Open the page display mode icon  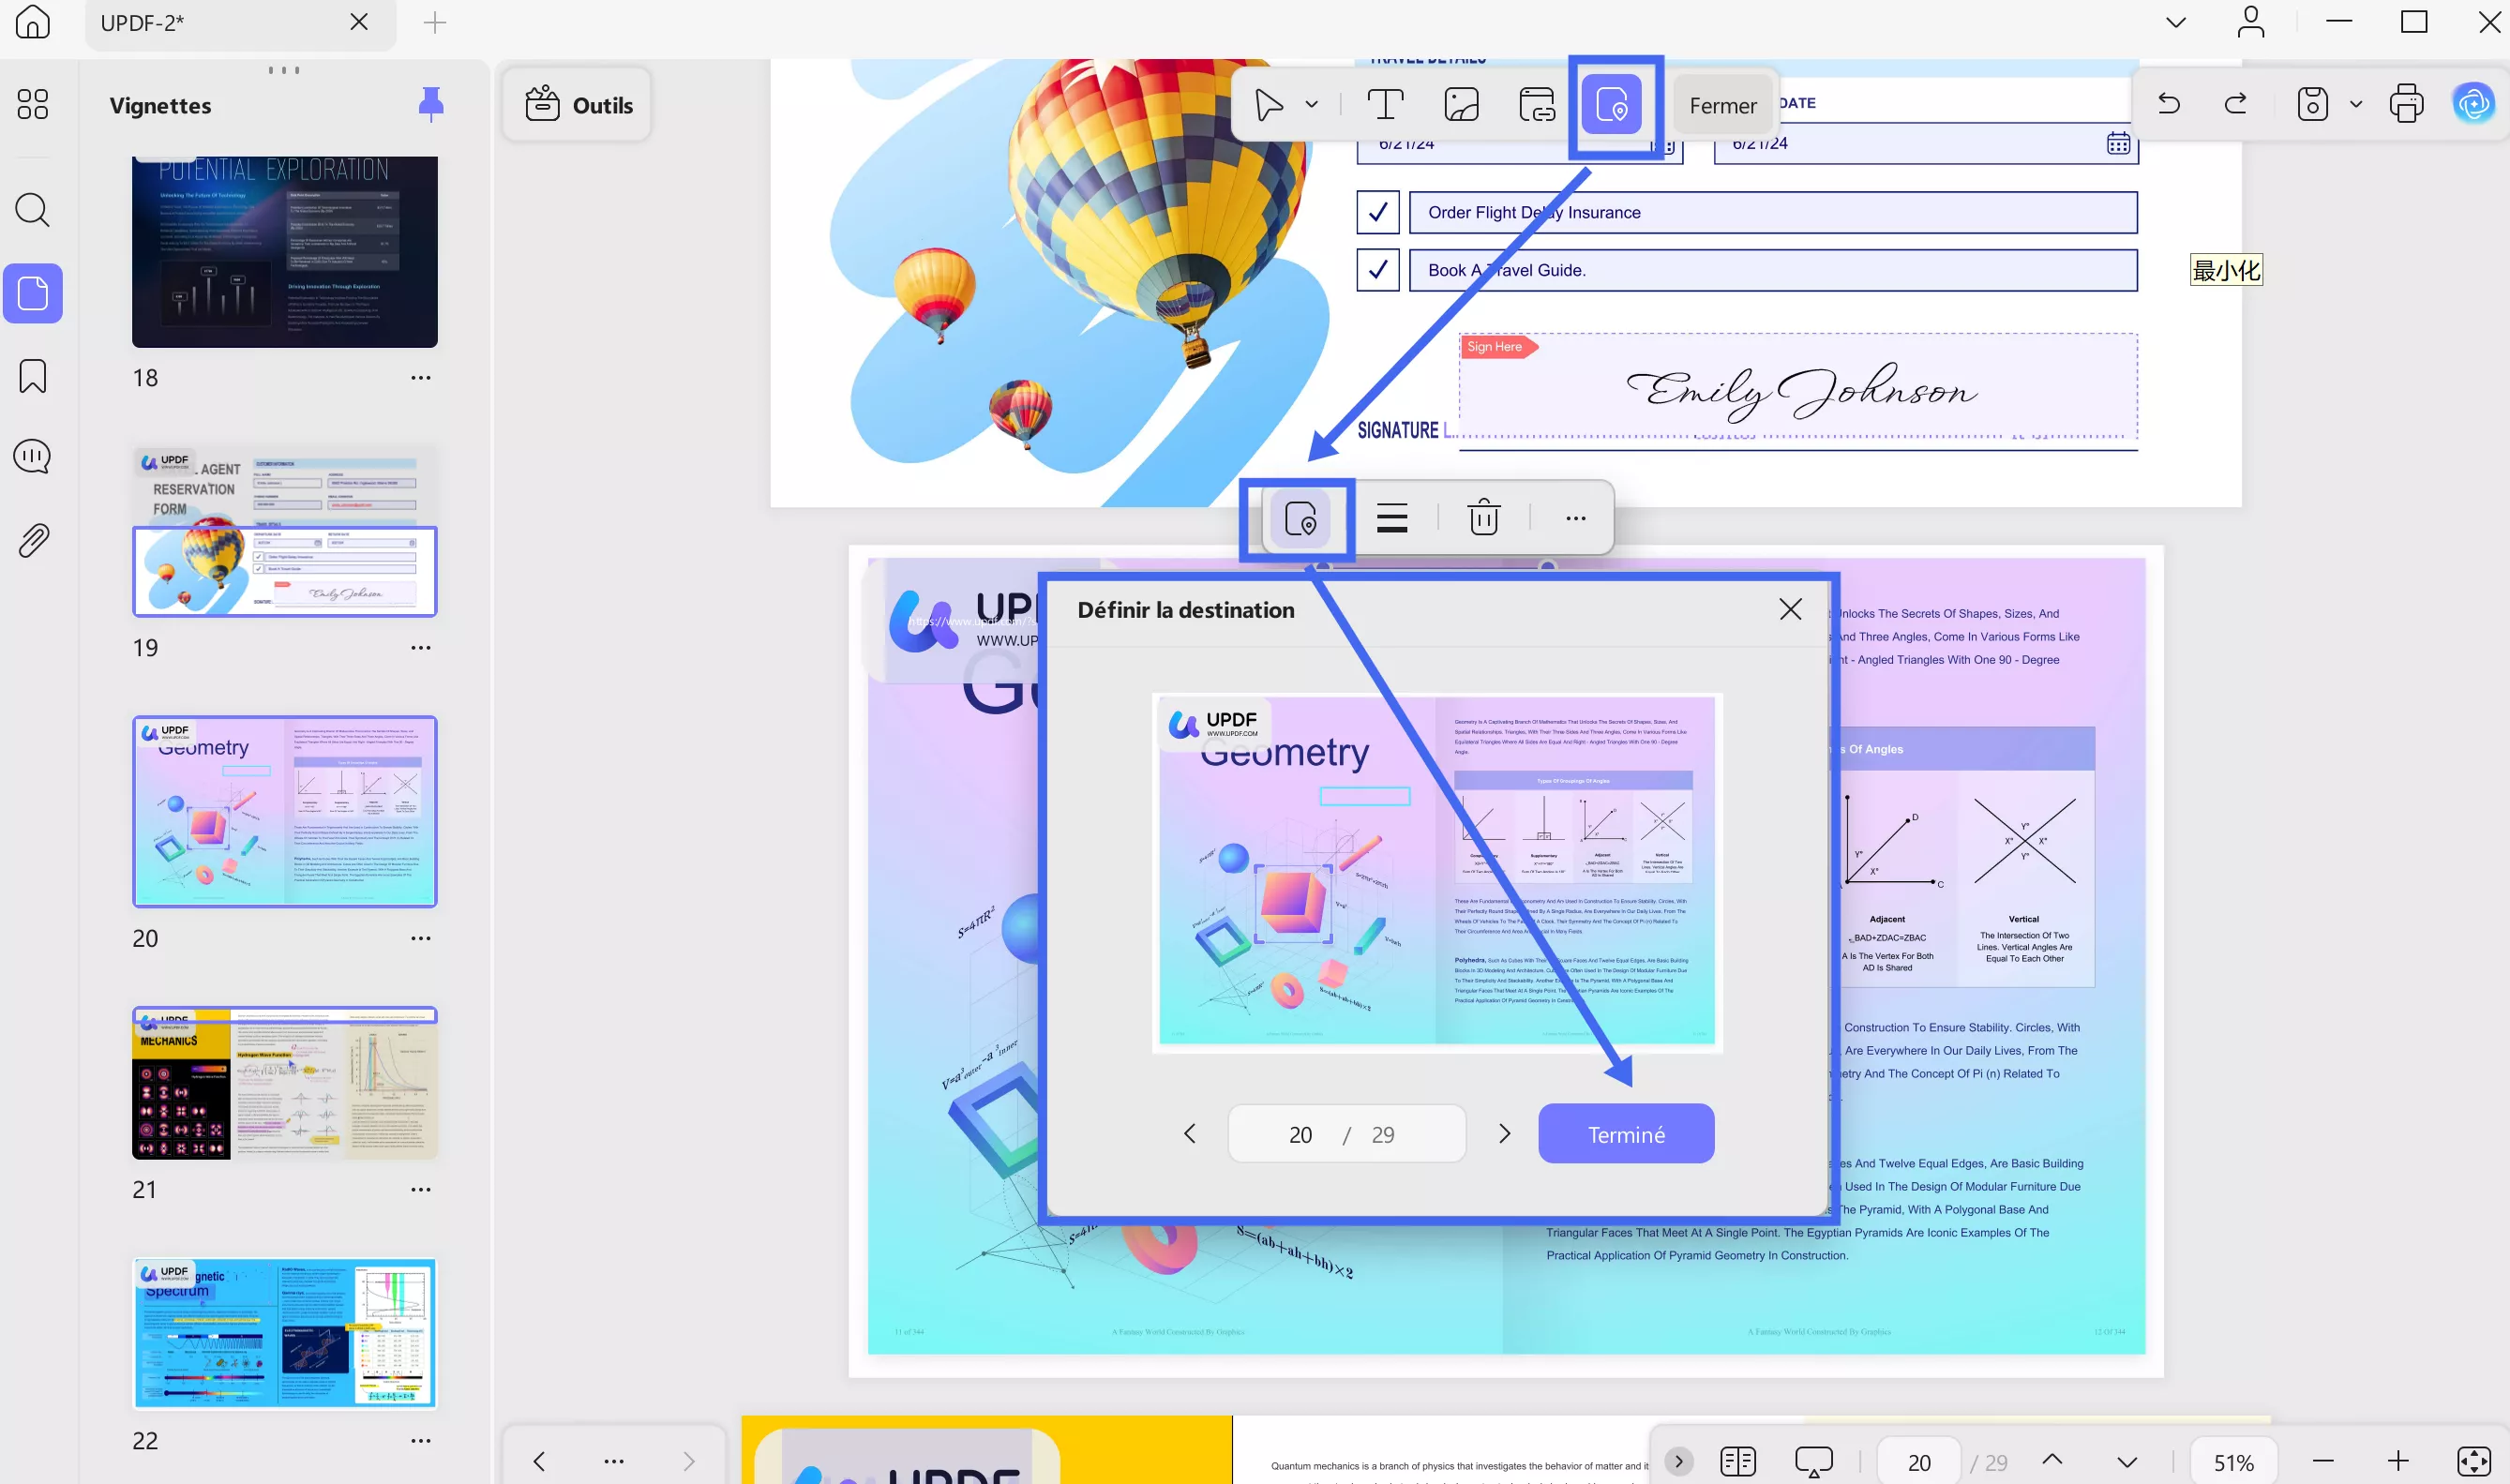click(1738, 1461)
